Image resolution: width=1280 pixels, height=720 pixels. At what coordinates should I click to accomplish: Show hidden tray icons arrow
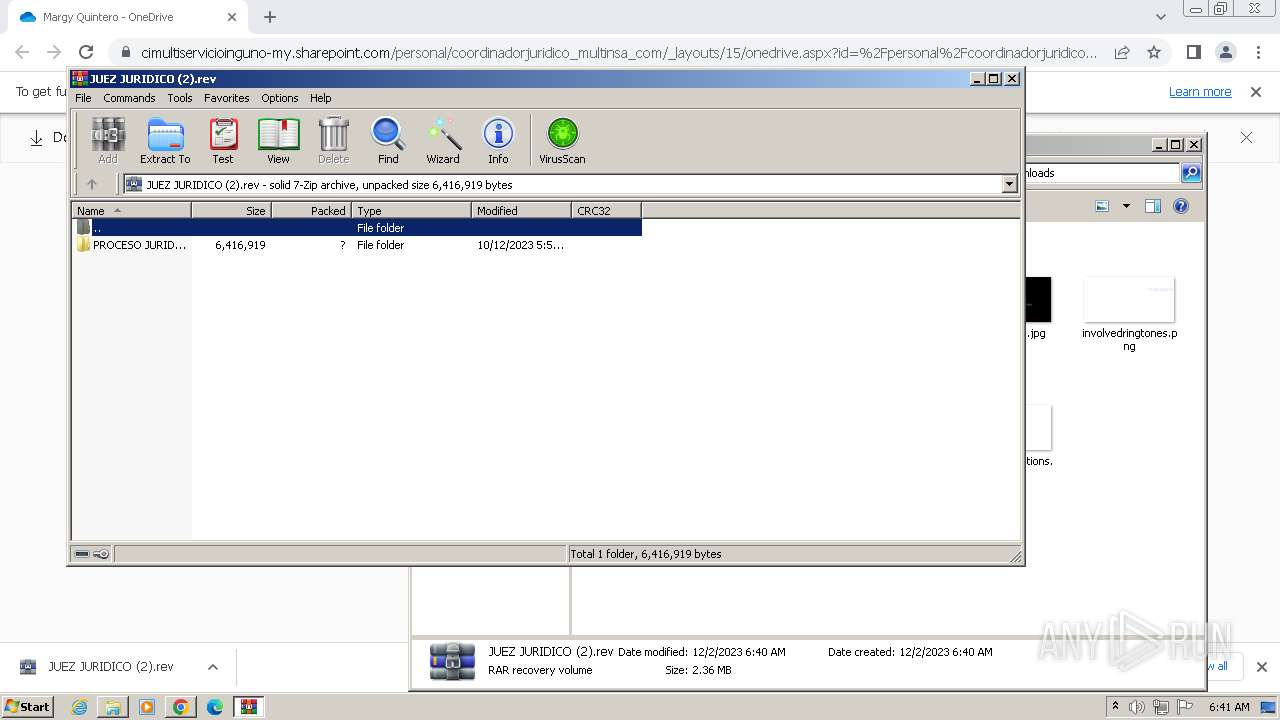(1115, 706)
